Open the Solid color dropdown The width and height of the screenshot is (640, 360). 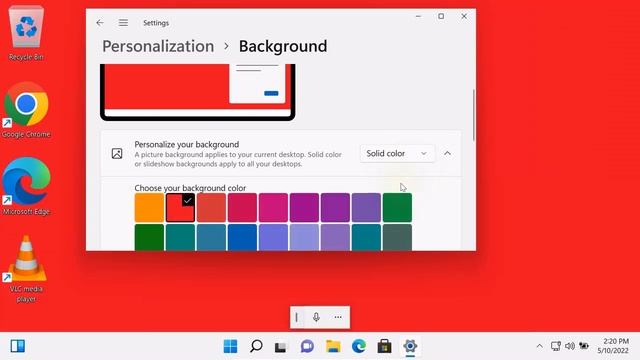[x=397, y=153]
